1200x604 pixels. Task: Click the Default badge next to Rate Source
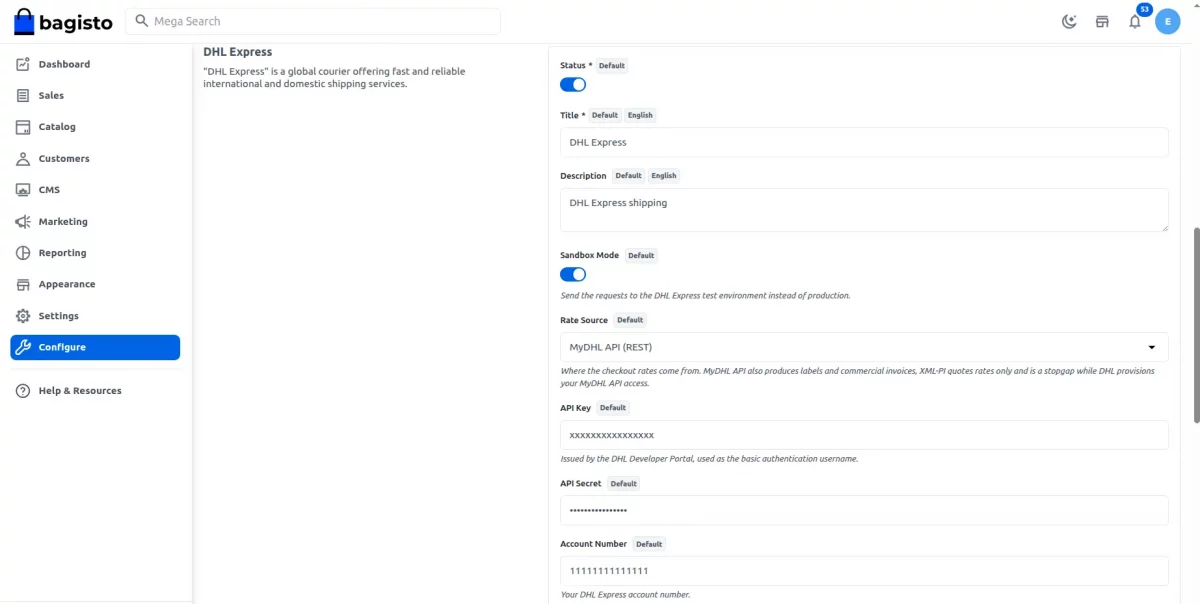pos(630,320)
